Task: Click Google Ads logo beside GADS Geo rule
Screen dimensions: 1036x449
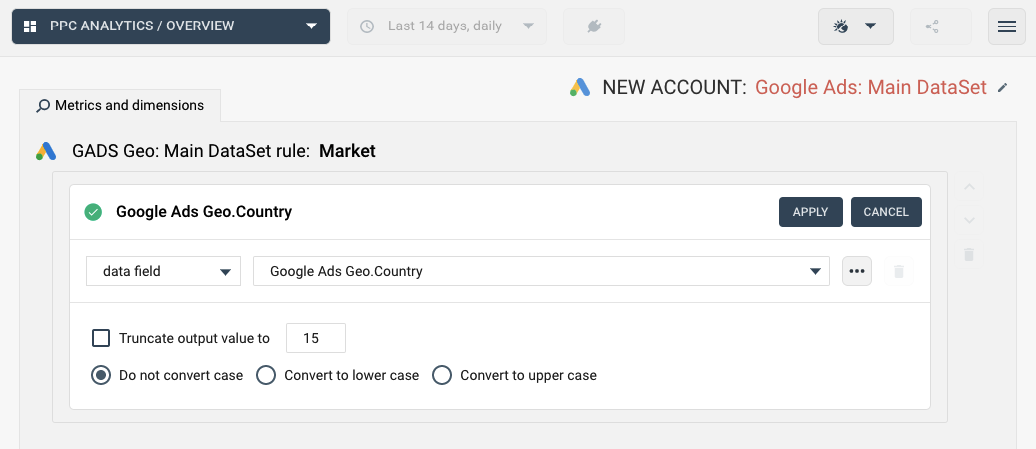Action: [x=46, y=151]
